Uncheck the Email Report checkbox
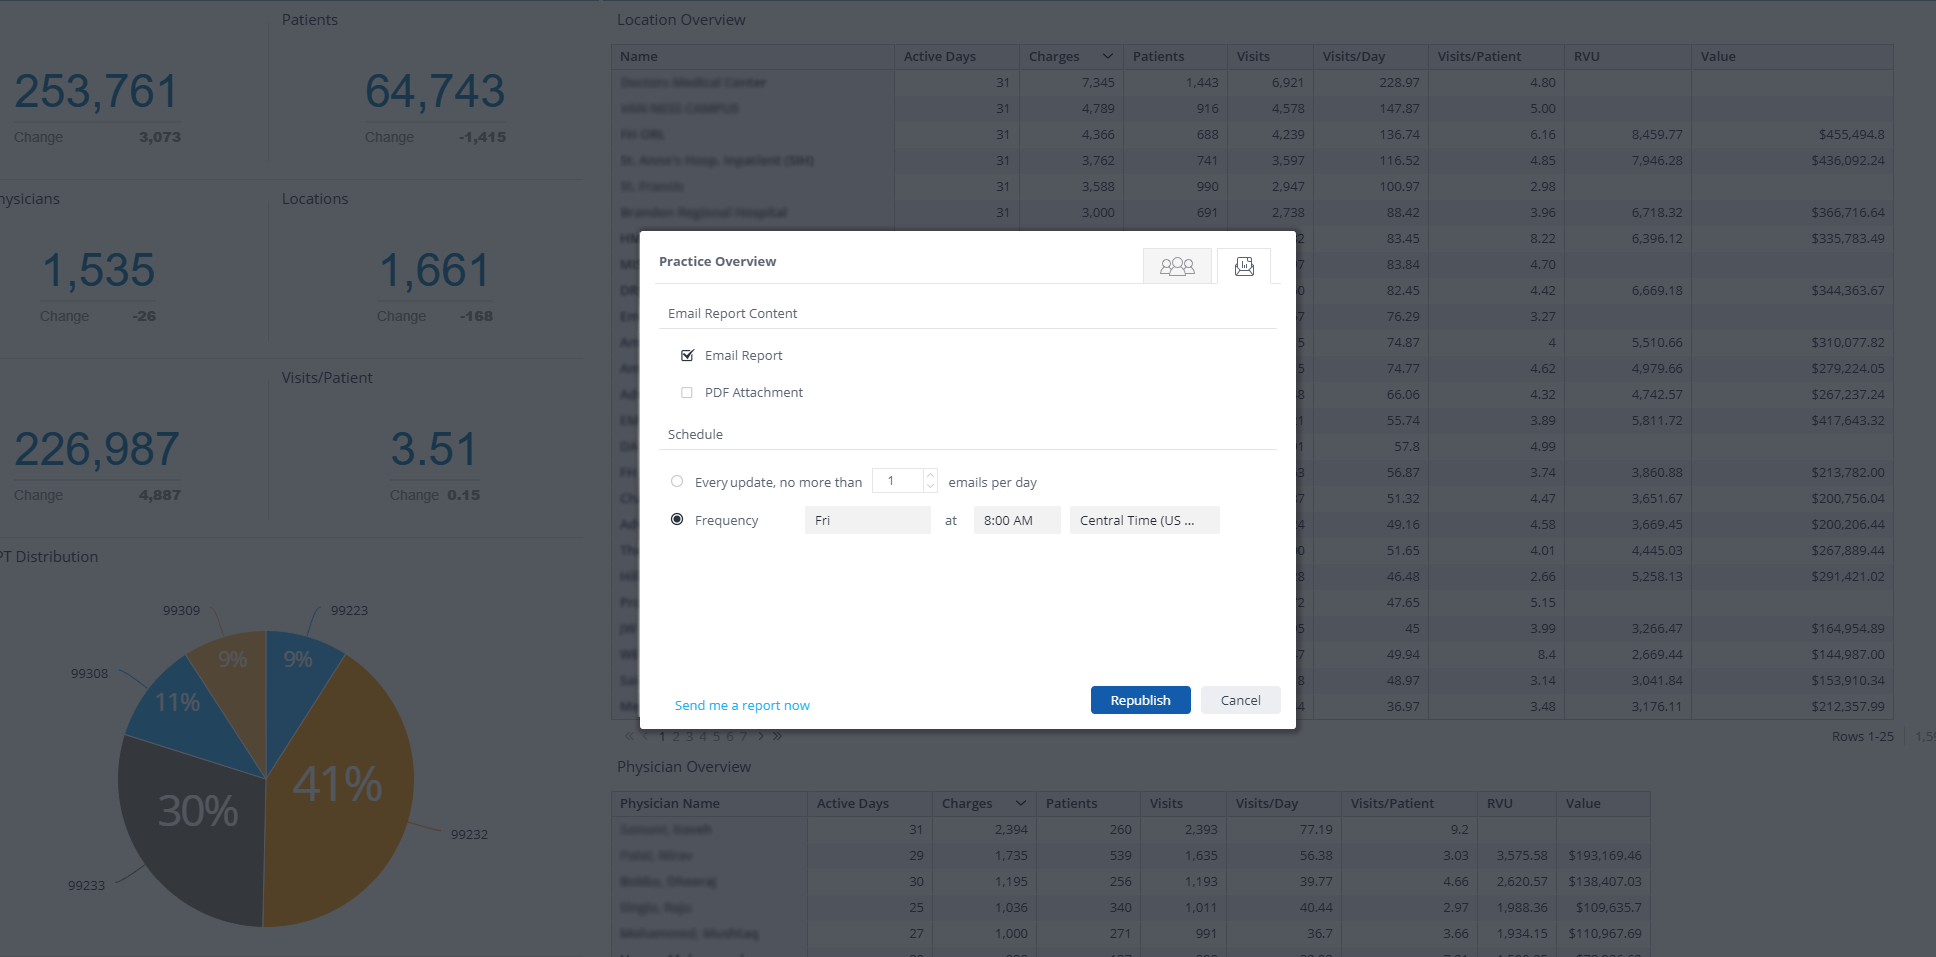The image size is (1936, 957). (687, 355)
